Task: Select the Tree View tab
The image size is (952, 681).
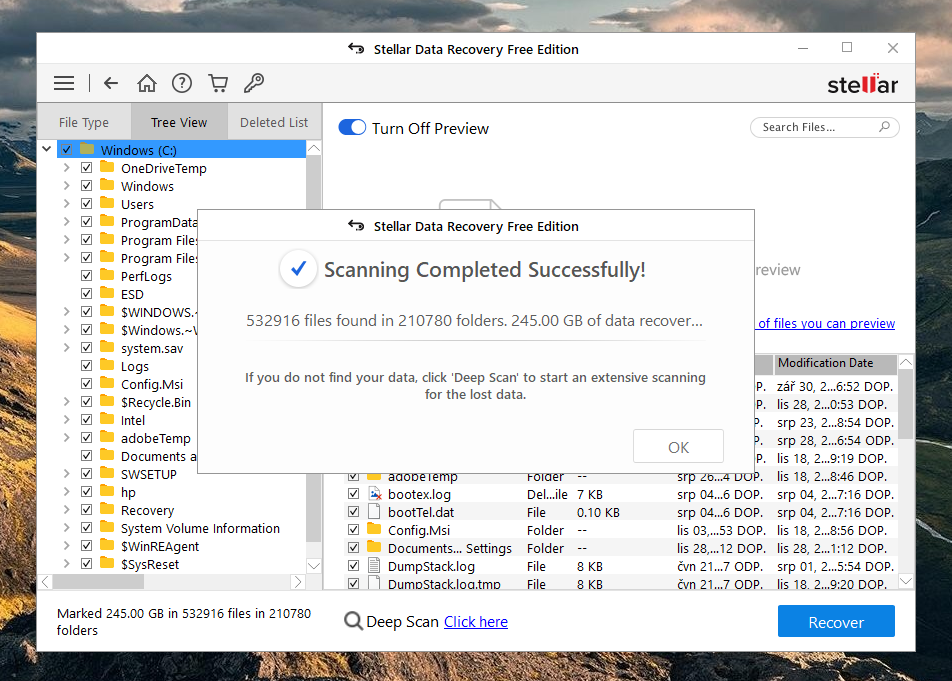Action: click(179, 122)
